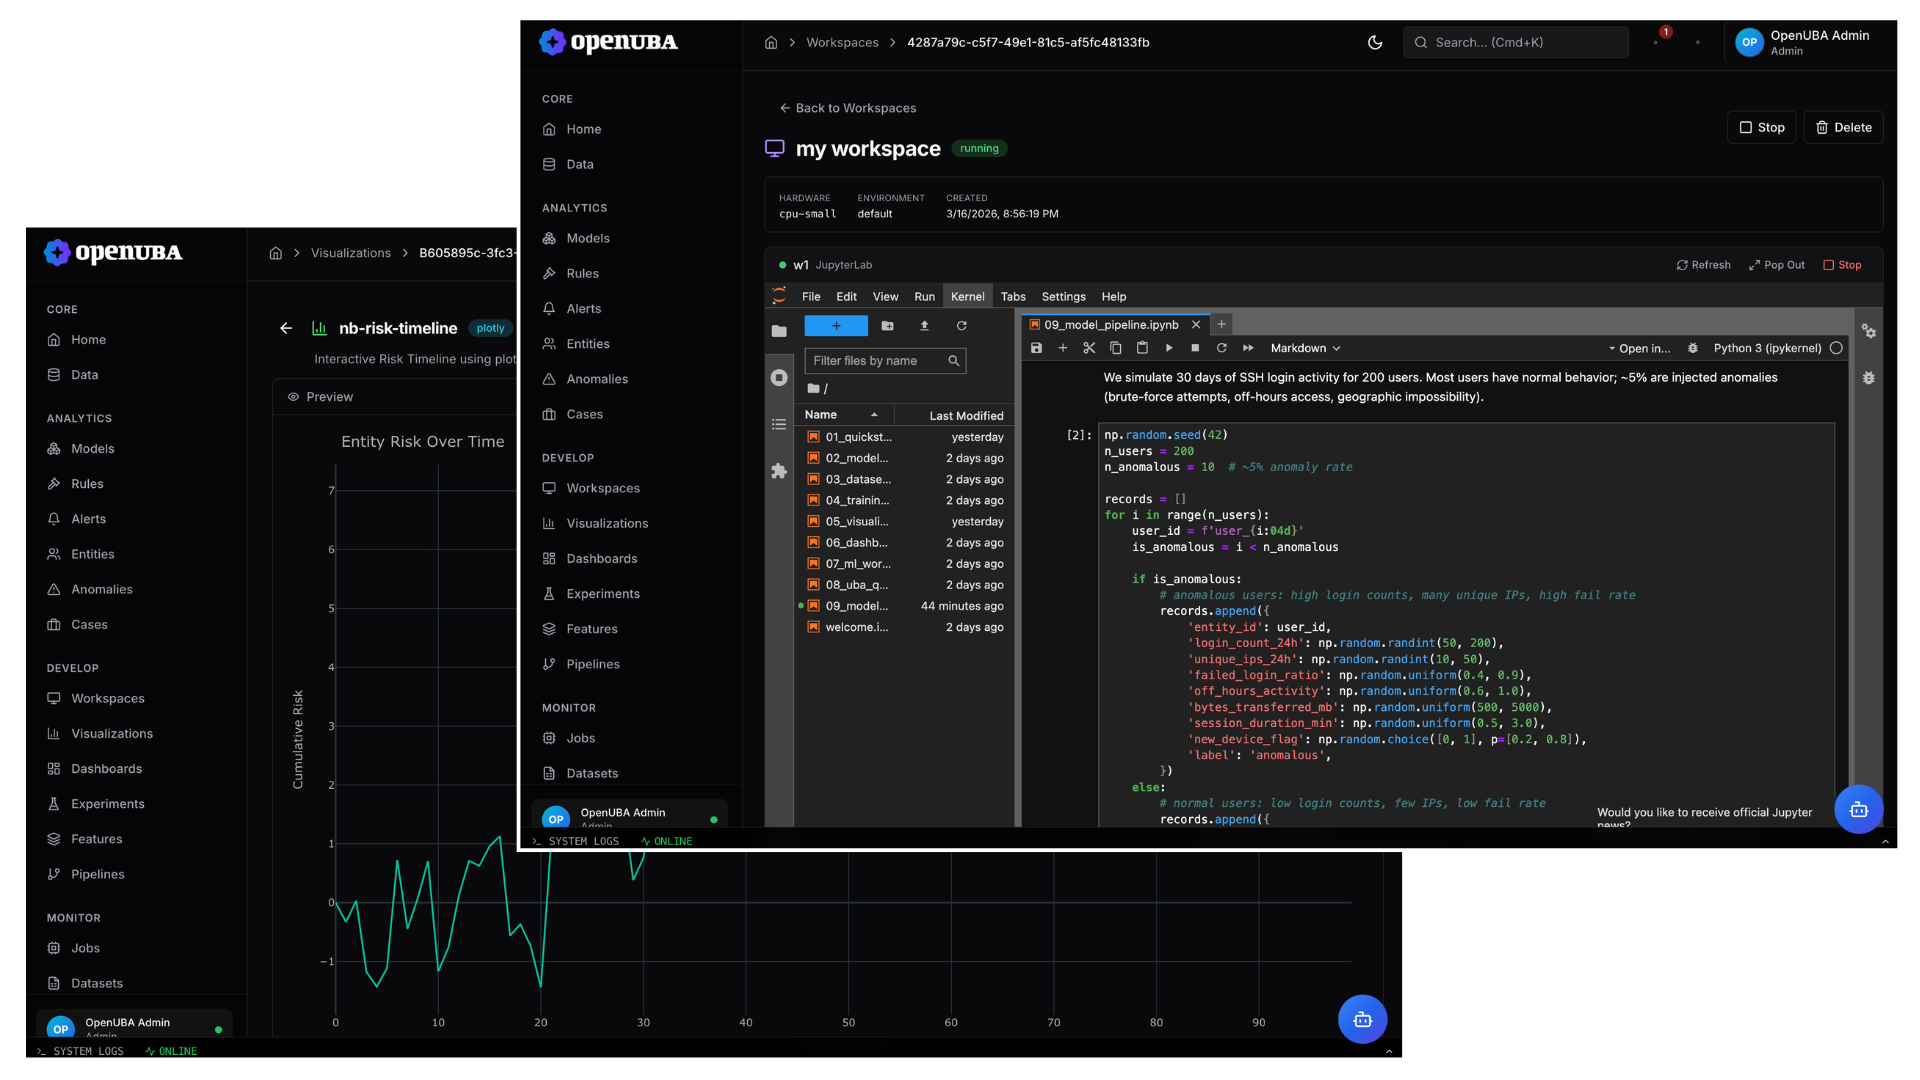This screenshot has width=1920, height=1080.
Task: Run the current cell with the play icon
Action: coord(1169,348)
